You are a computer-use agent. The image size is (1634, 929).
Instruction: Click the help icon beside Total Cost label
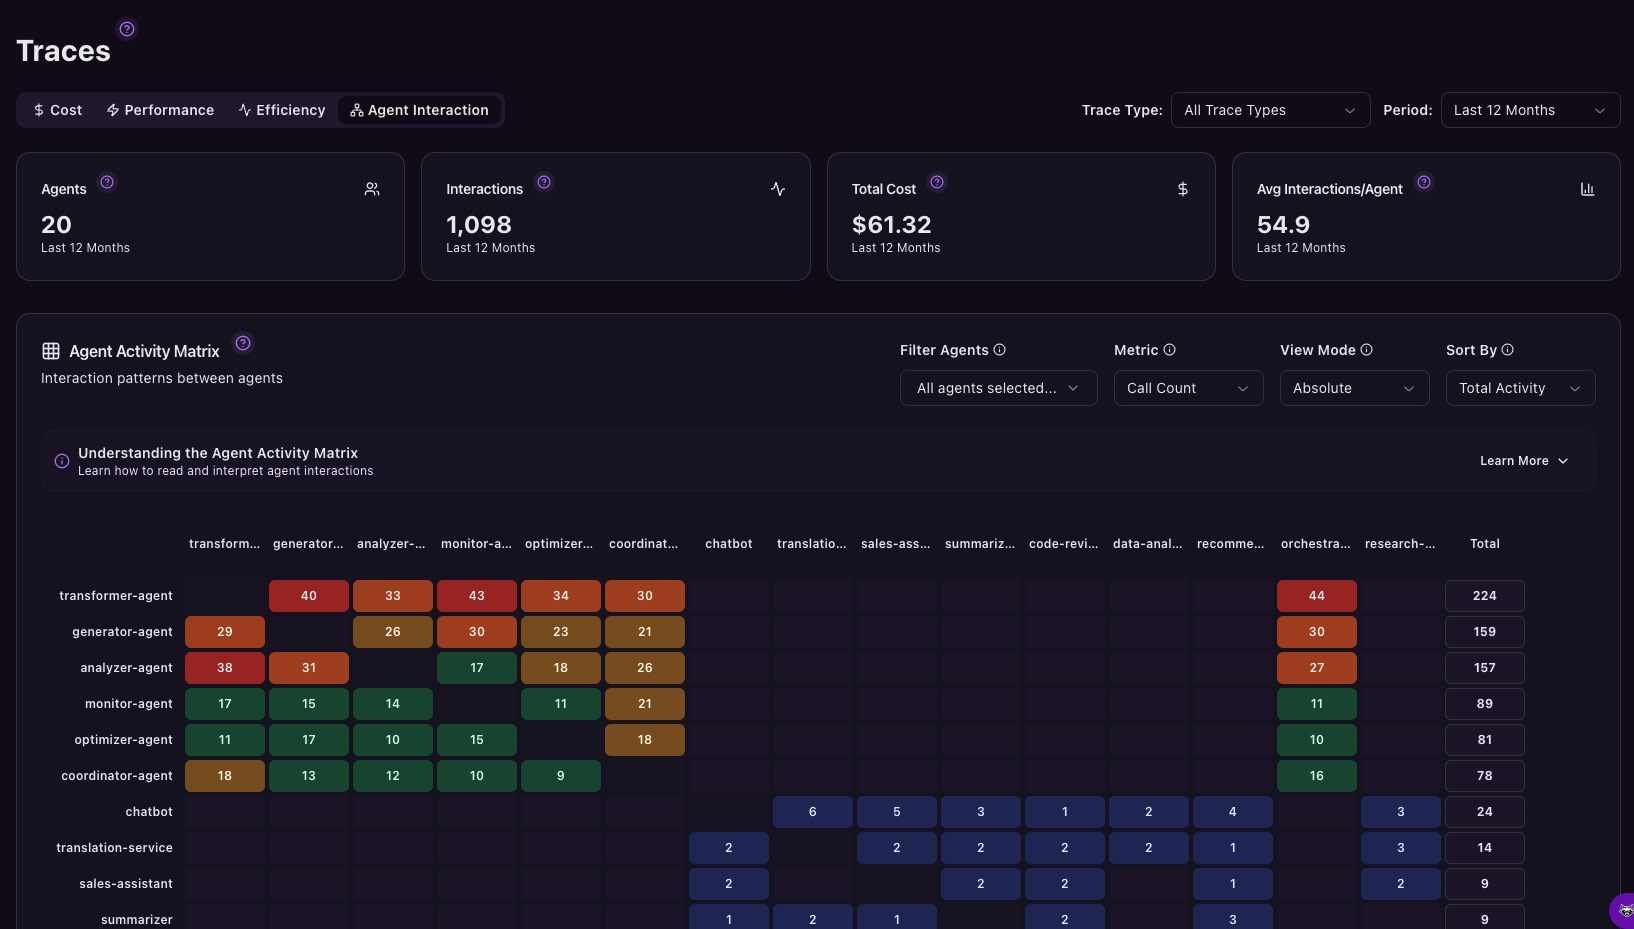pyautogui.click(x=937, y=182)
